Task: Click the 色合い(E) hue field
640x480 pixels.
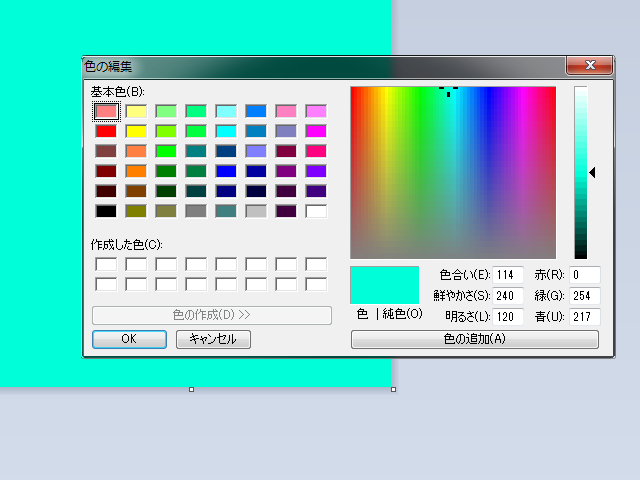Action: point(508,275)
